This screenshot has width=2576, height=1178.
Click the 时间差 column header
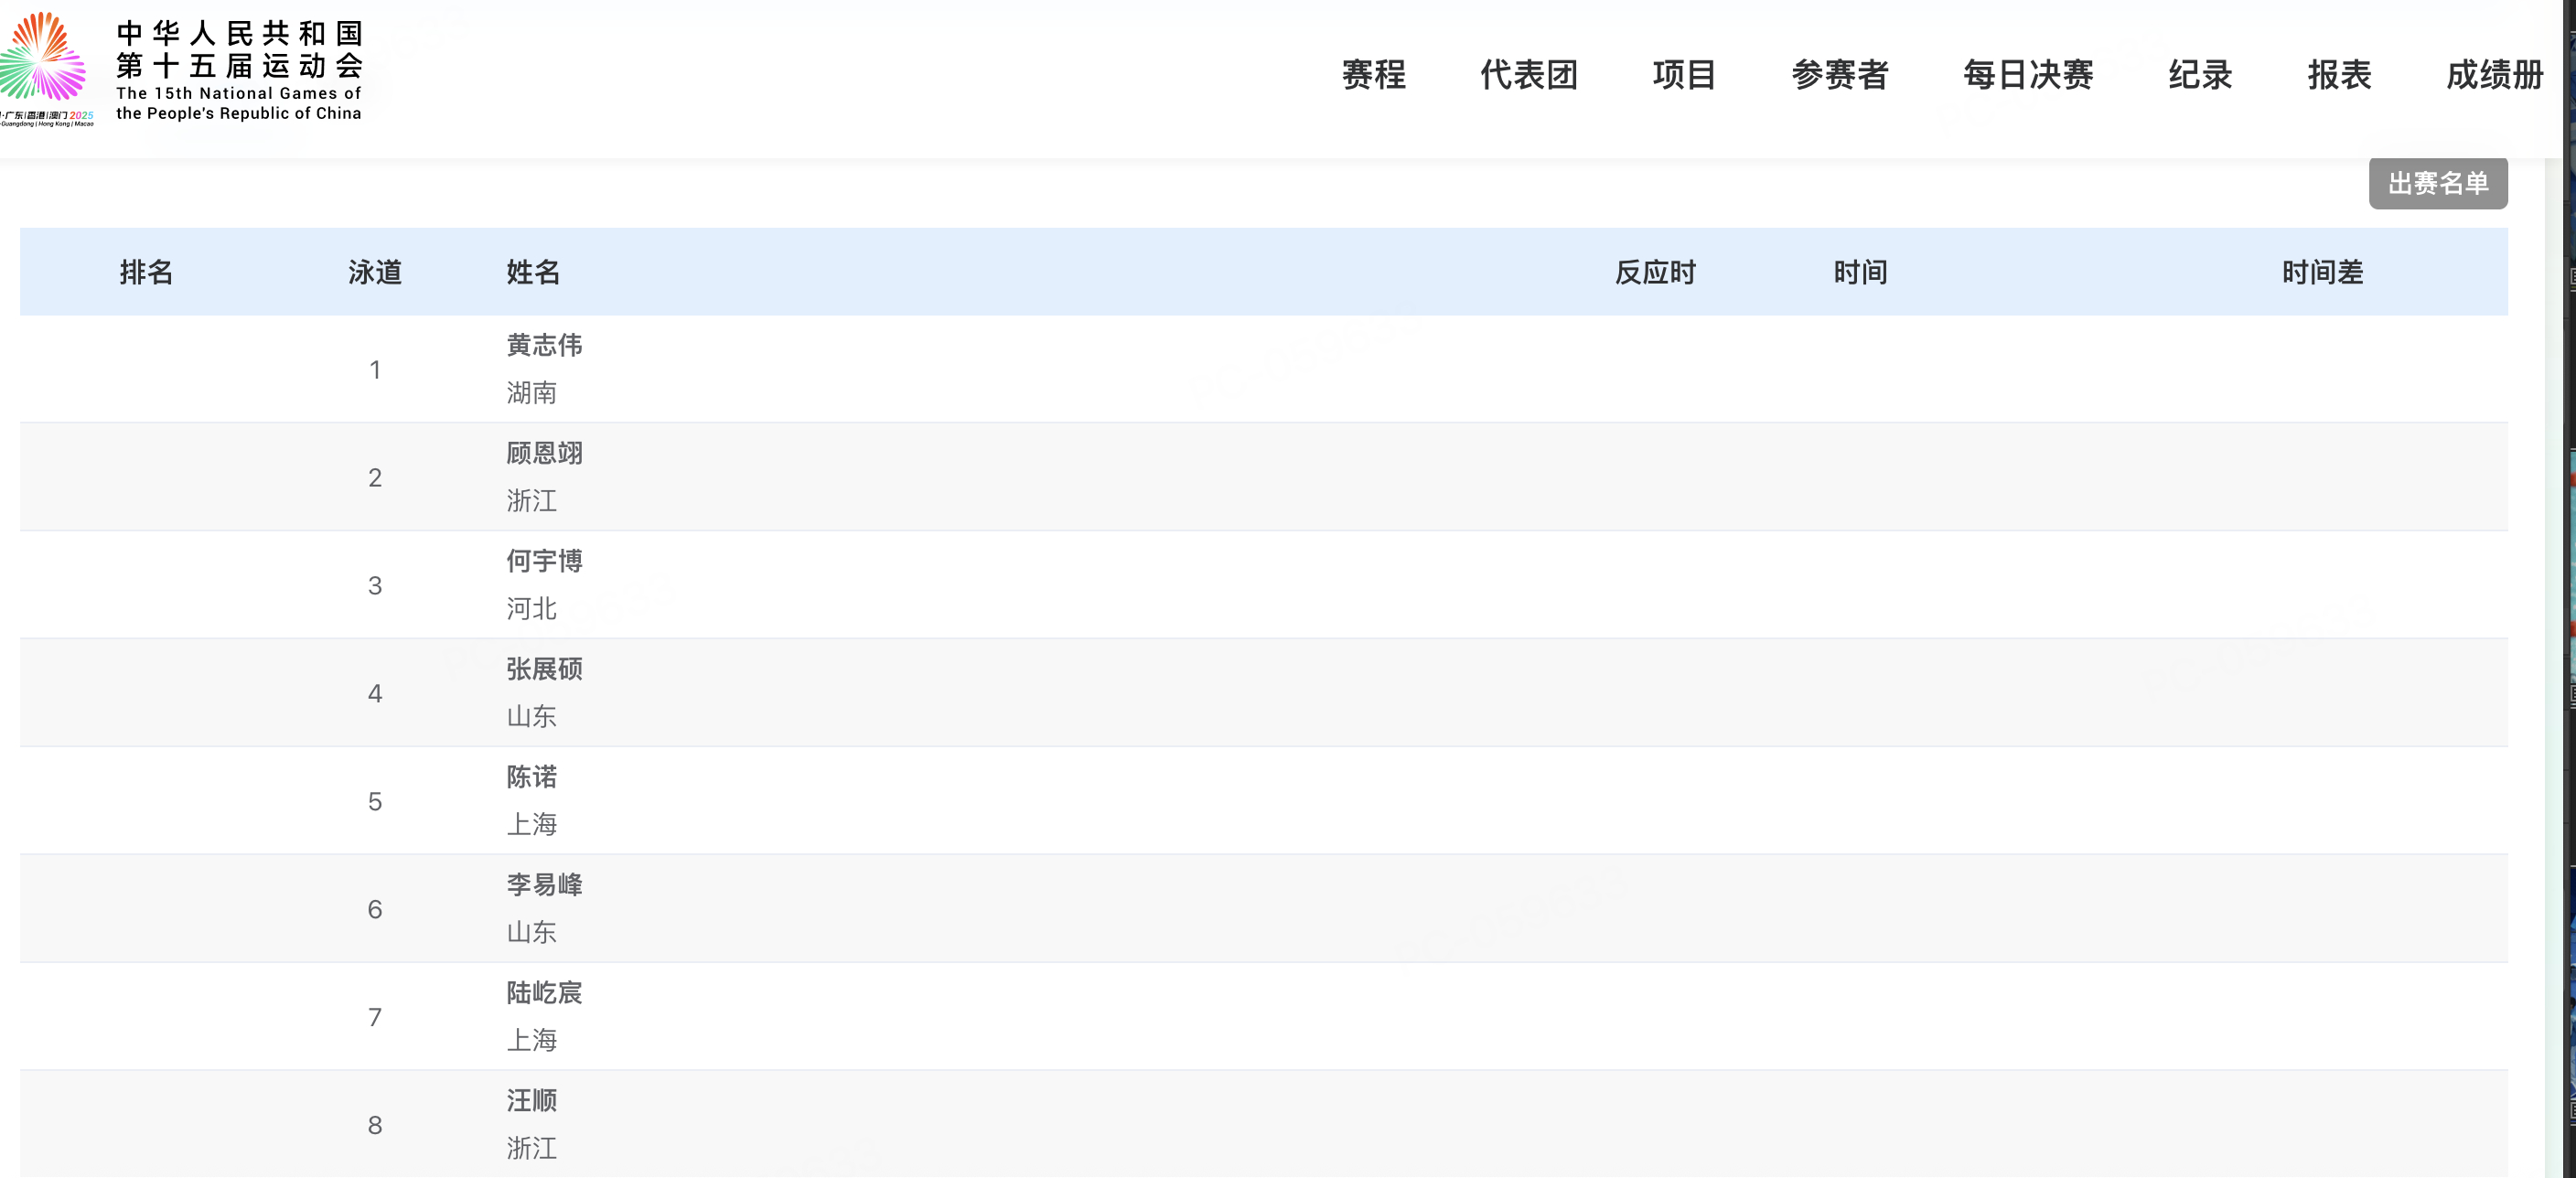(x=2322, y=272)
